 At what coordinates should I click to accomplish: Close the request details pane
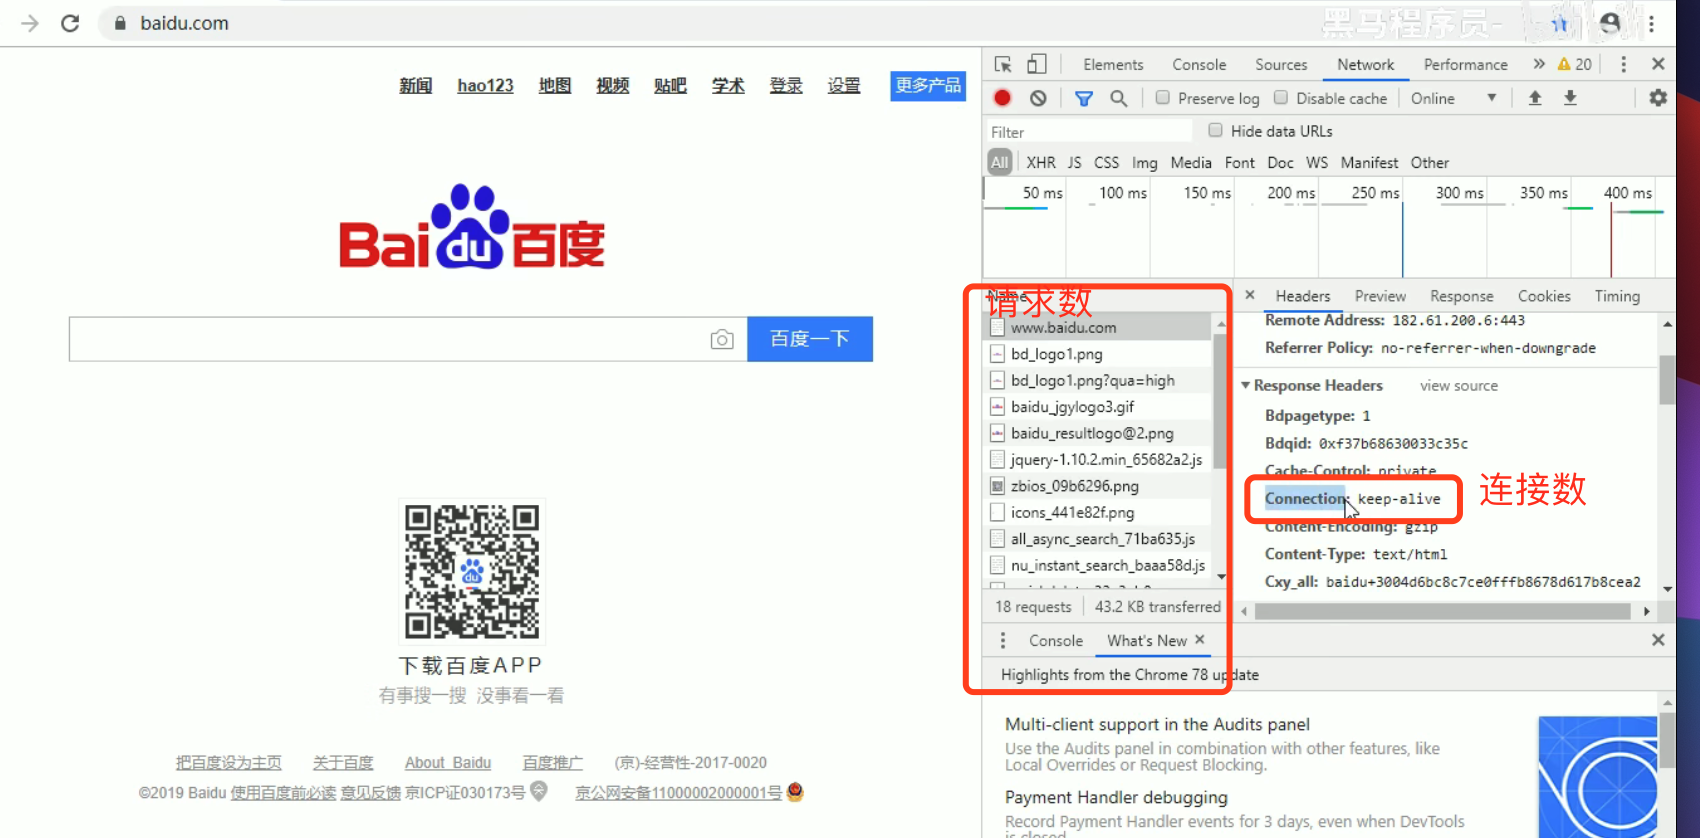pyautogui.click(x=1250, y=295)
